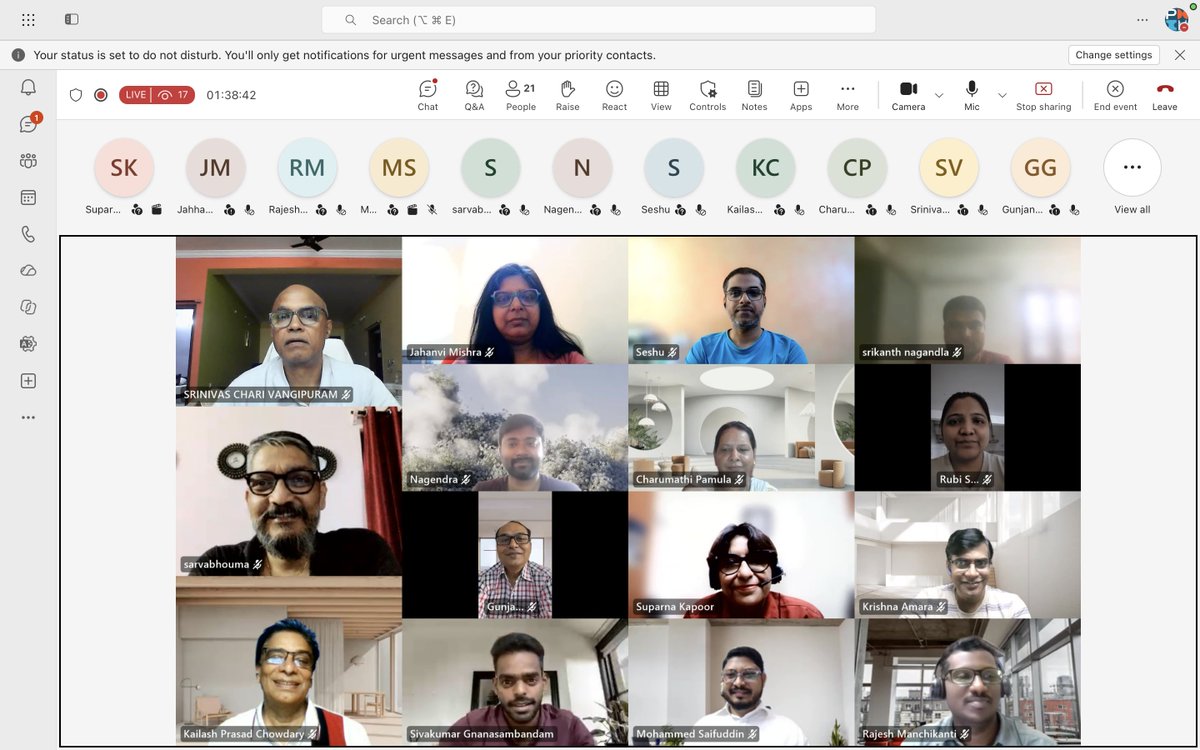Select the CP Charumathi participant avatar
1200x750 pixels.
(x=857, y=168)
